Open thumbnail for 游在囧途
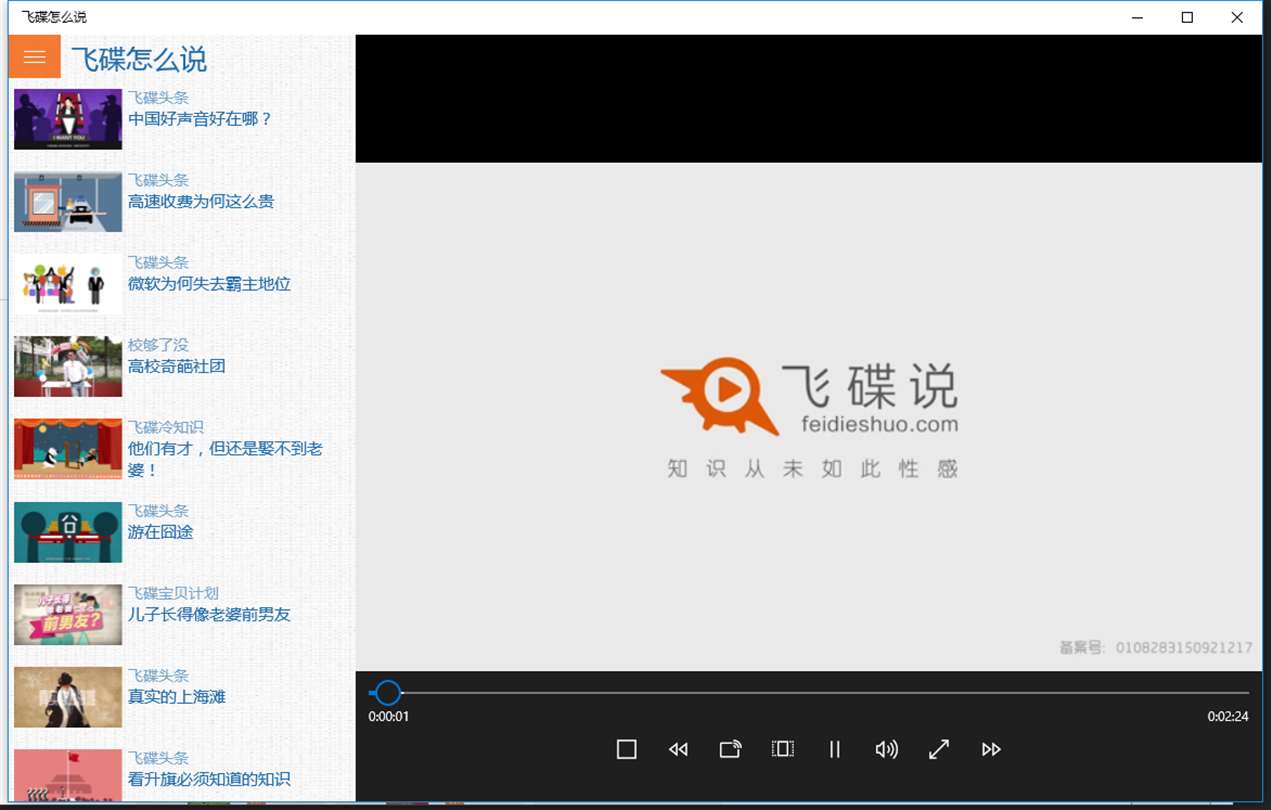Screen dimensions: 1271x810 (68, 532)
